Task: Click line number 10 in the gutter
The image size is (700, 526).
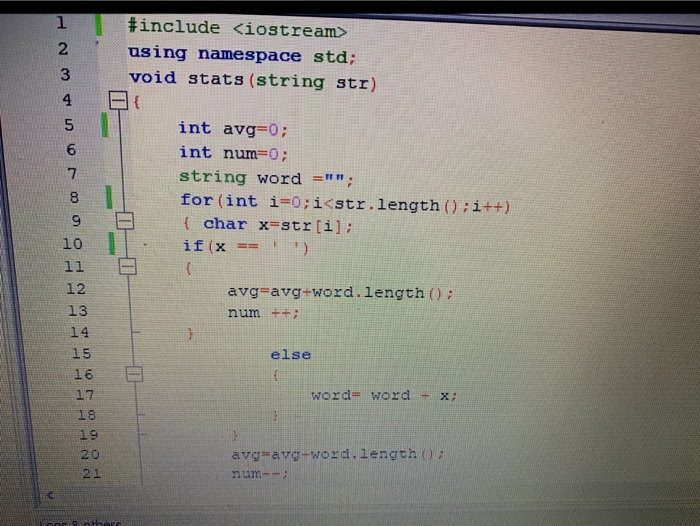Action: [x=73, y=244]
